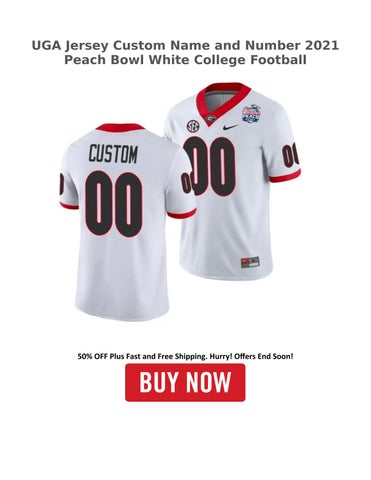Click the red cuff on front jersey sleeve
The image size is (371, 480).
coord(285,176)
